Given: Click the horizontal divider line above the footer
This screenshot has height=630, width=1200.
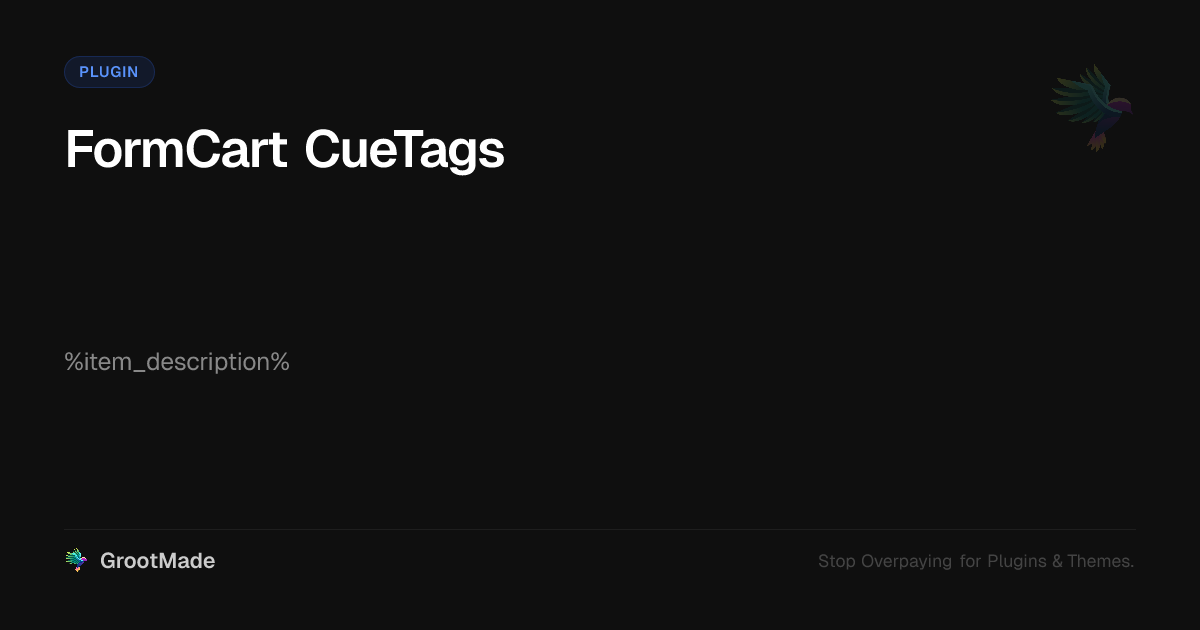Looking at the screenshot, I should [600, 529].
